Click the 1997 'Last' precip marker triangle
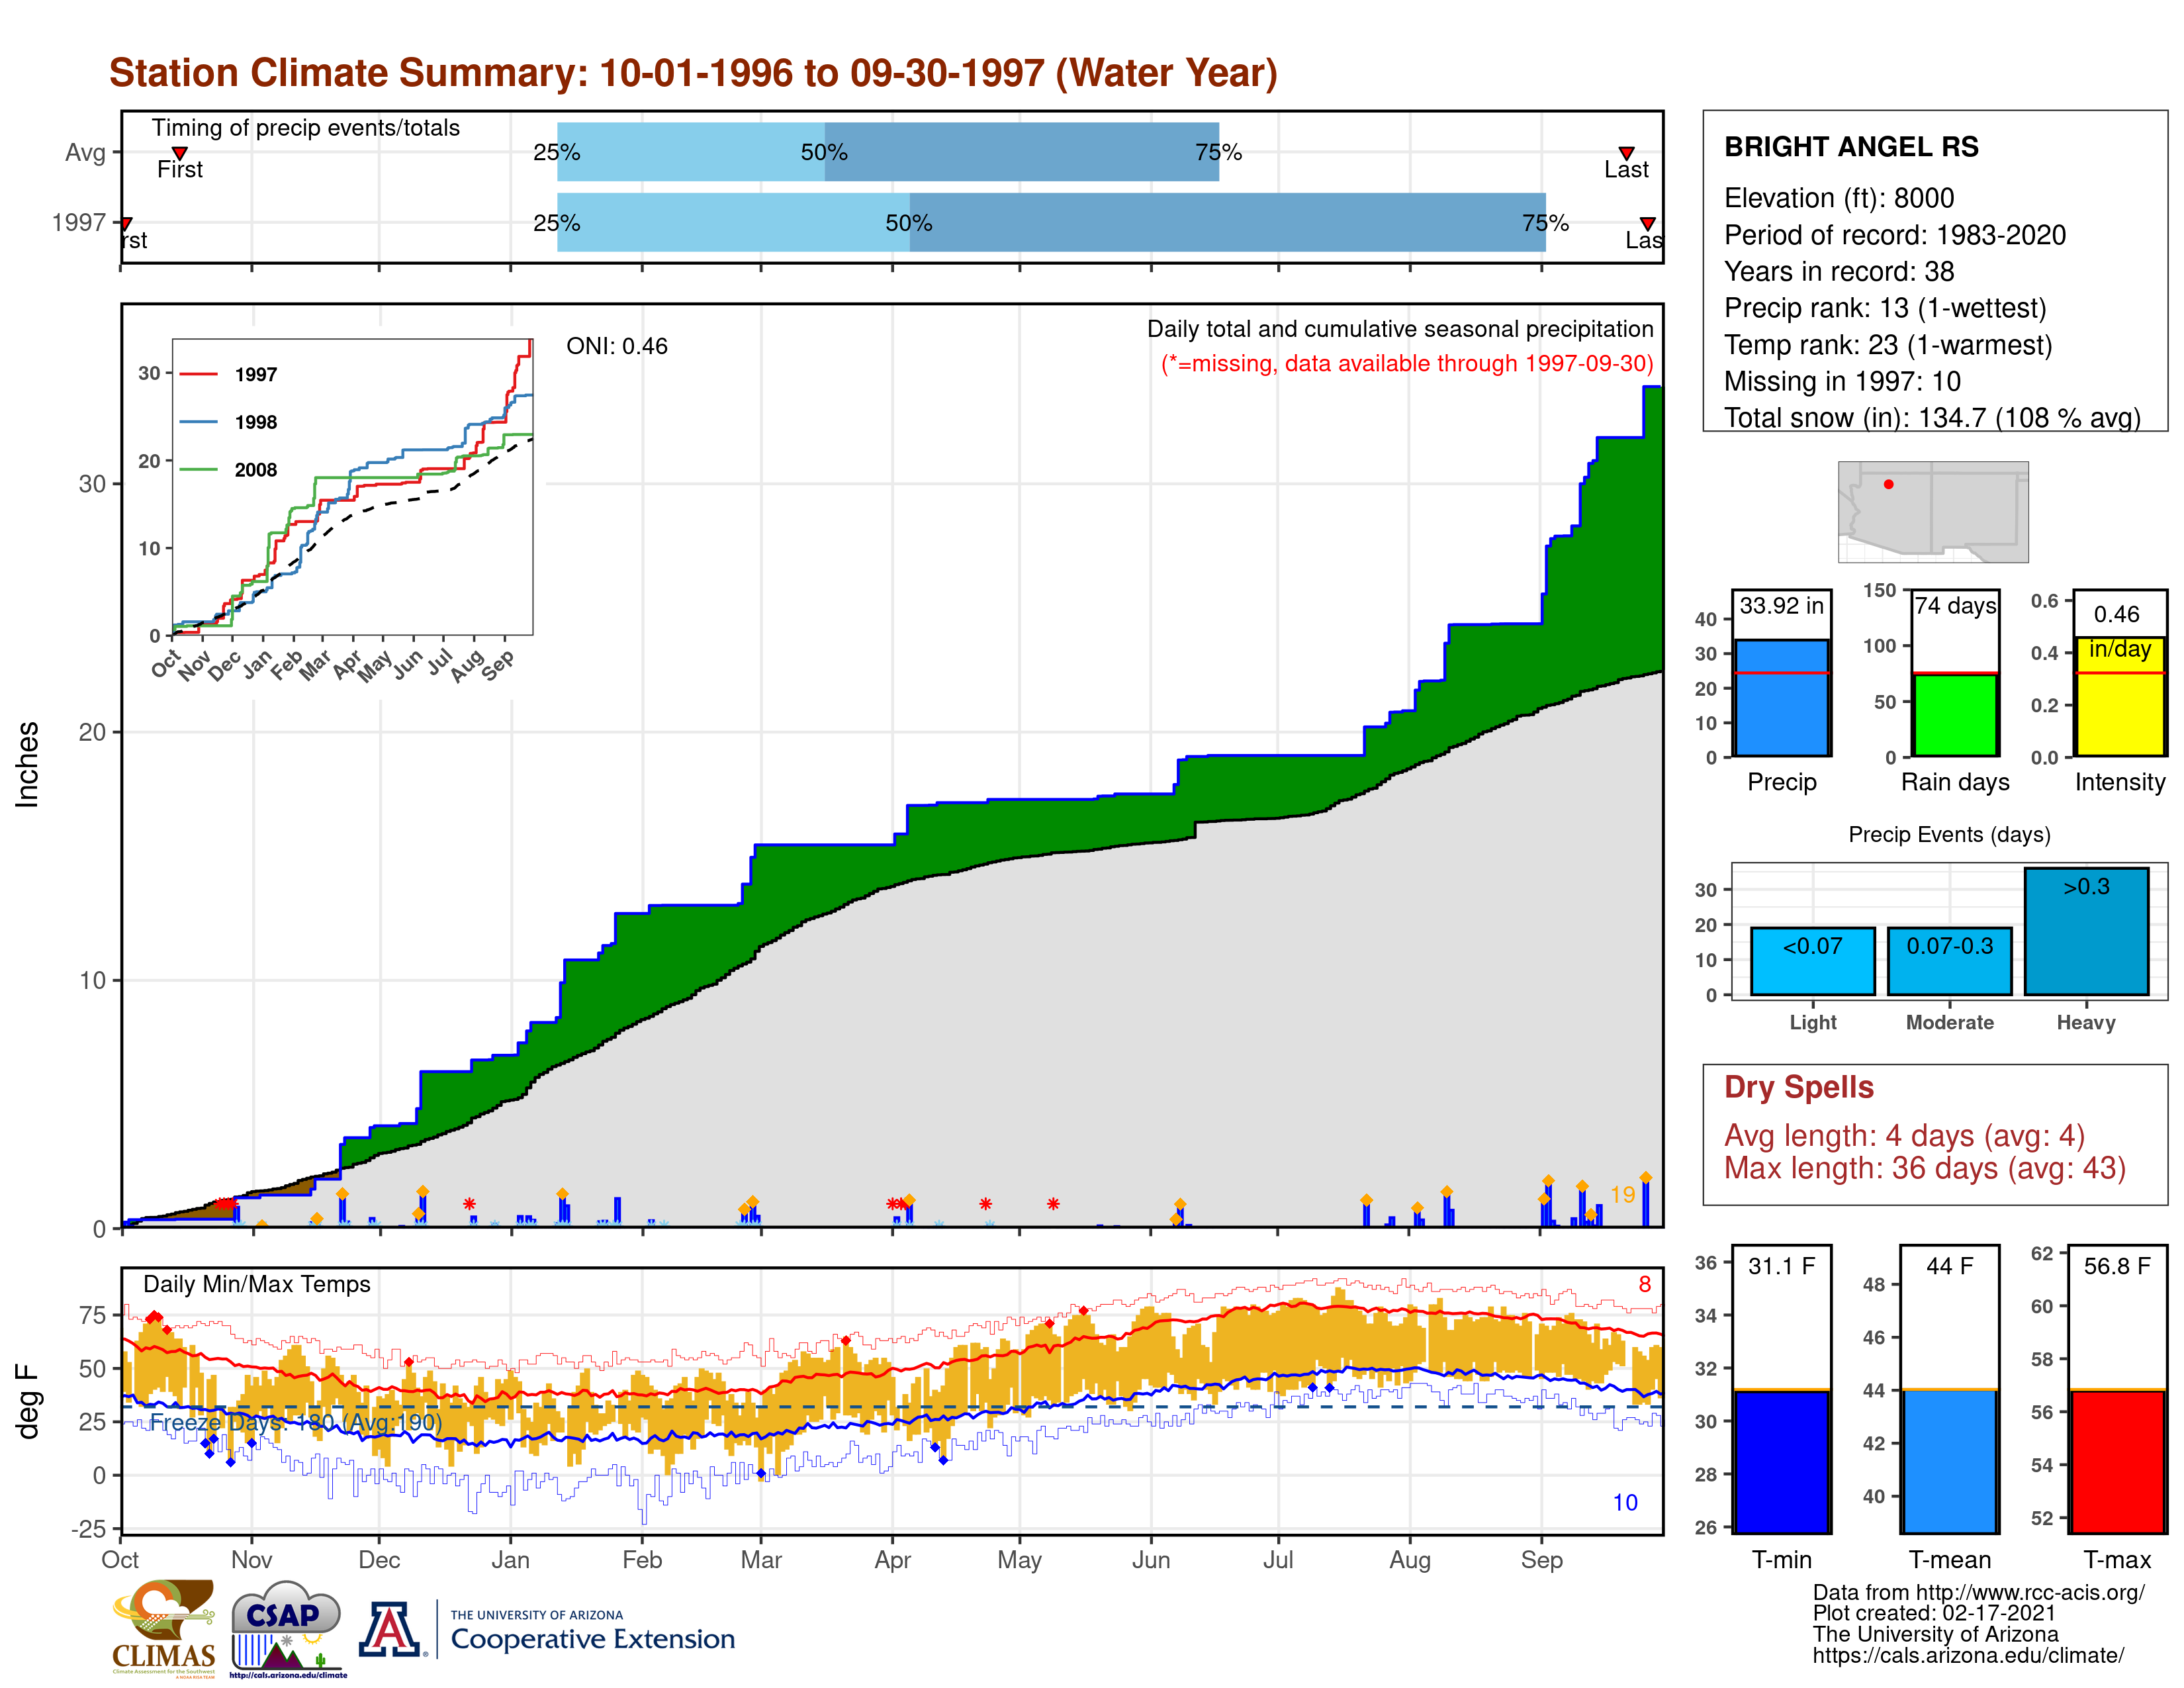The image size is (2184, 1688). point(1647,224)
